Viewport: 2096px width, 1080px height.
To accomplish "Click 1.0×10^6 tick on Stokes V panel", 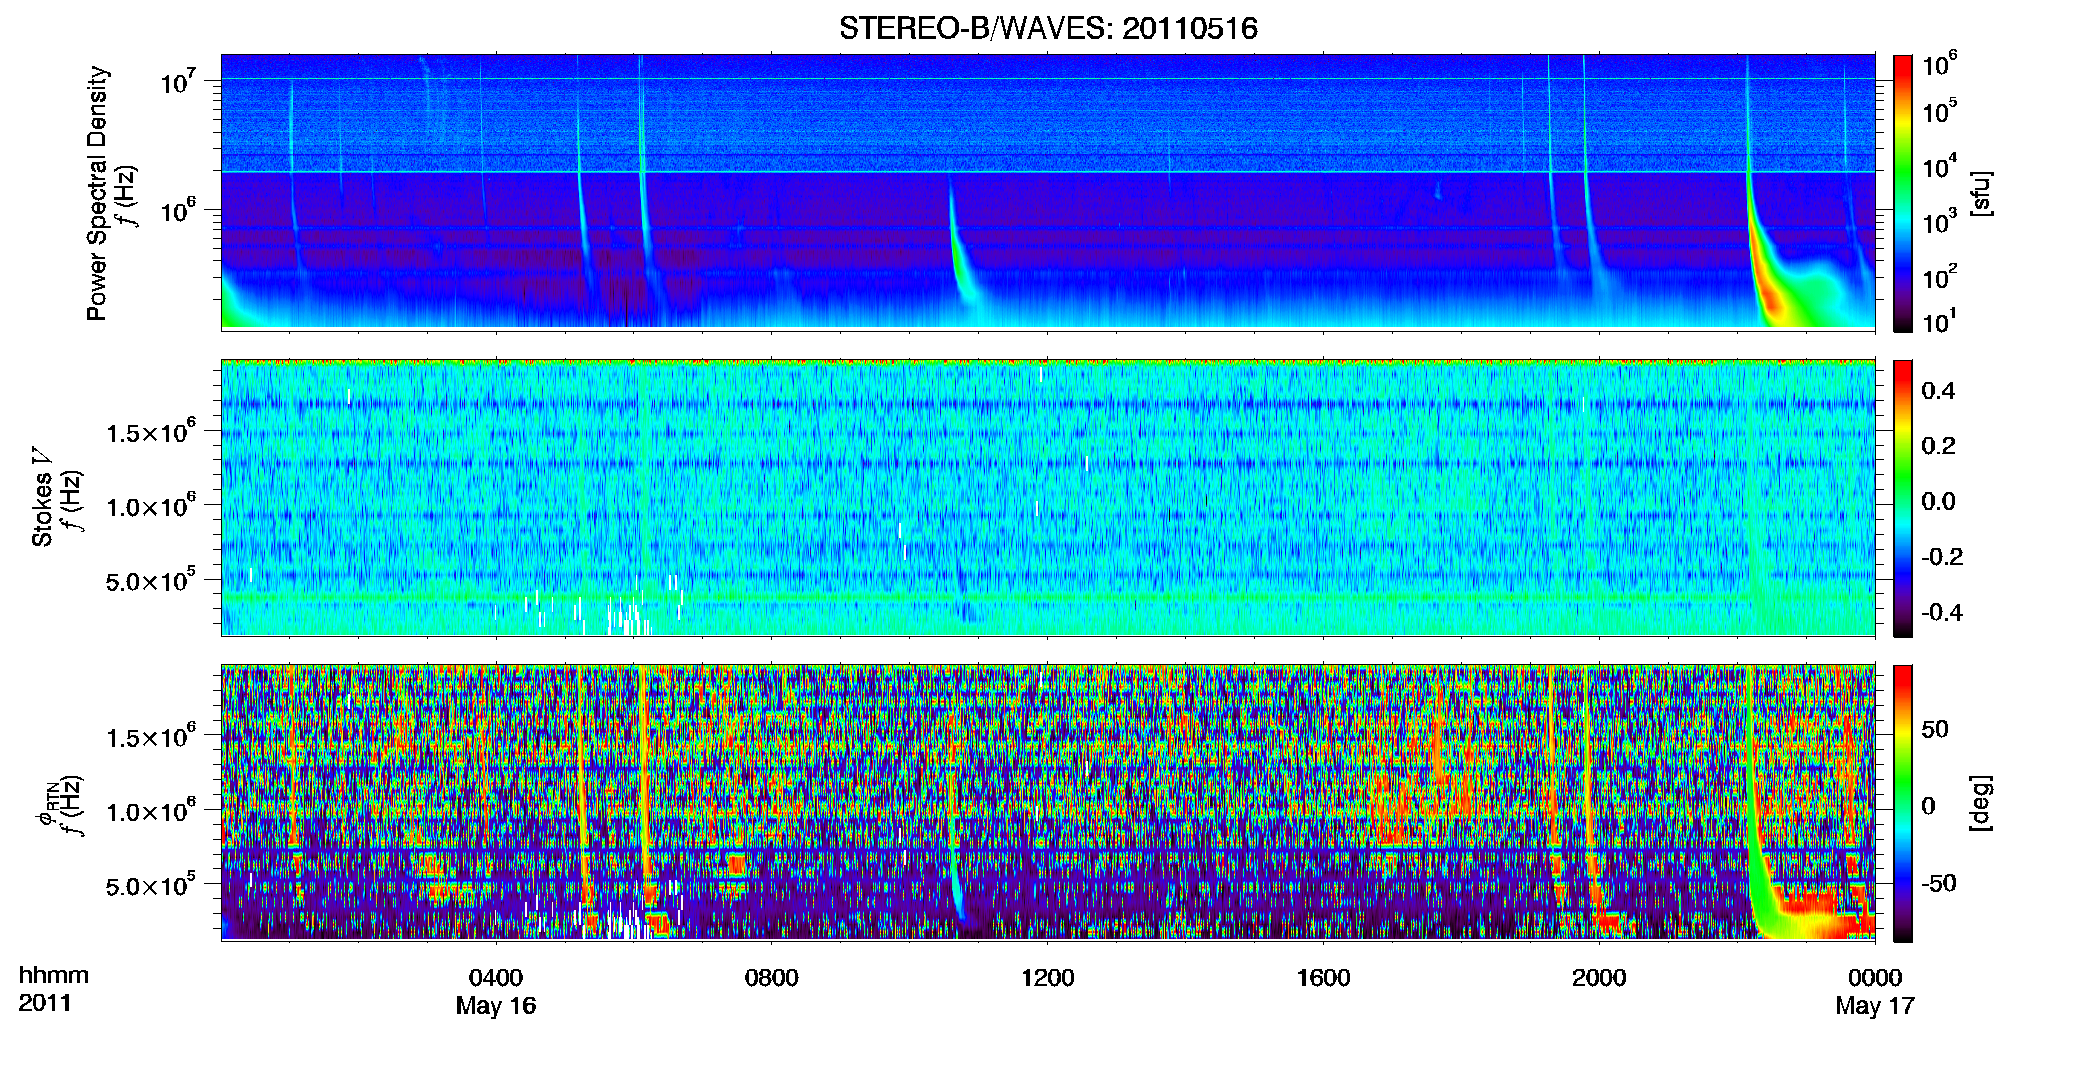I will click(151, 507).
